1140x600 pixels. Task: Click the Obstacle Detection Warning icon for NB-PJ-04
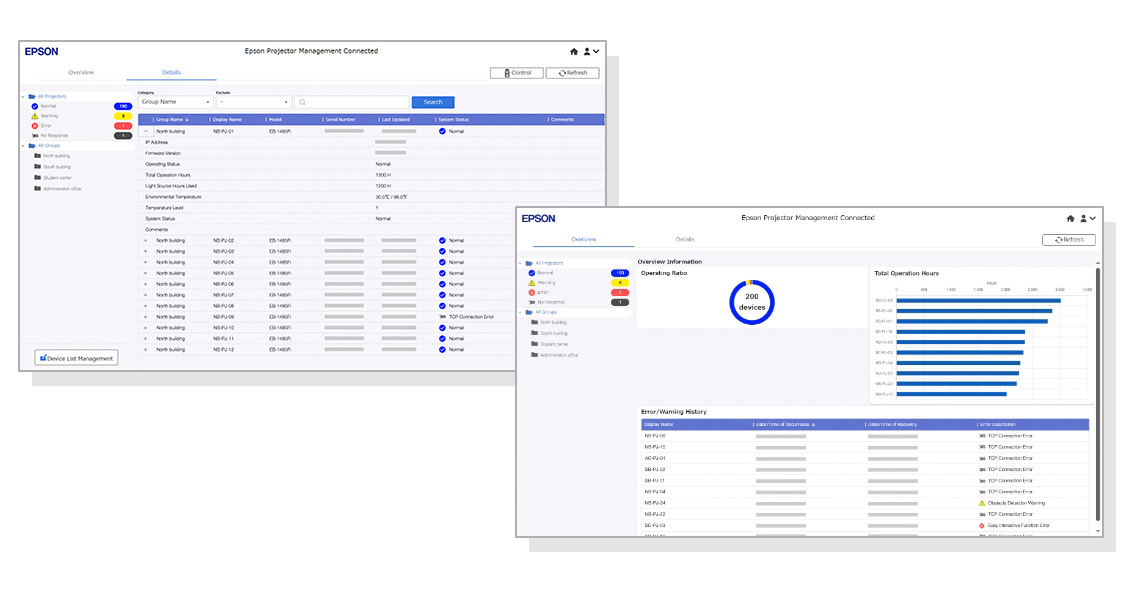click(982, 503)
